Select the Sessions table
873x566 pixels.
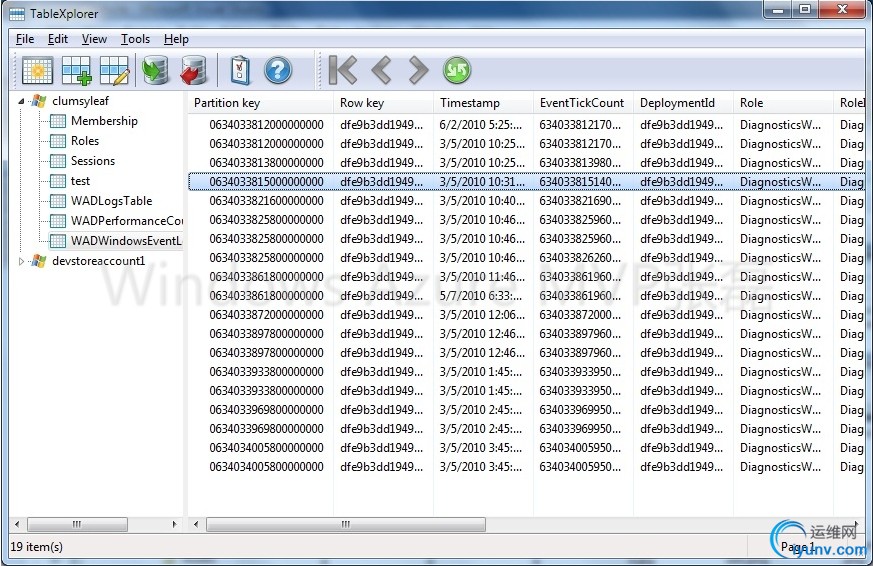point(92,161)
